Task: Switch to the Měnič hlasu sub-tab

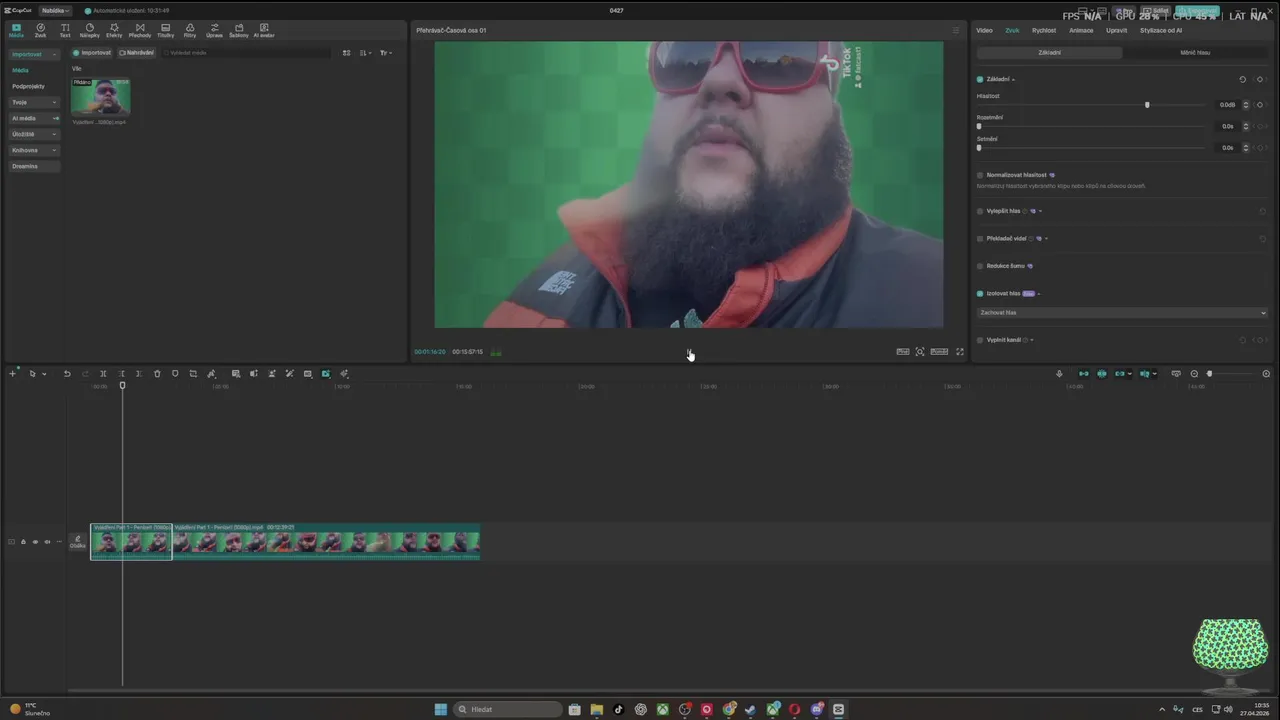Action: 1195,52
